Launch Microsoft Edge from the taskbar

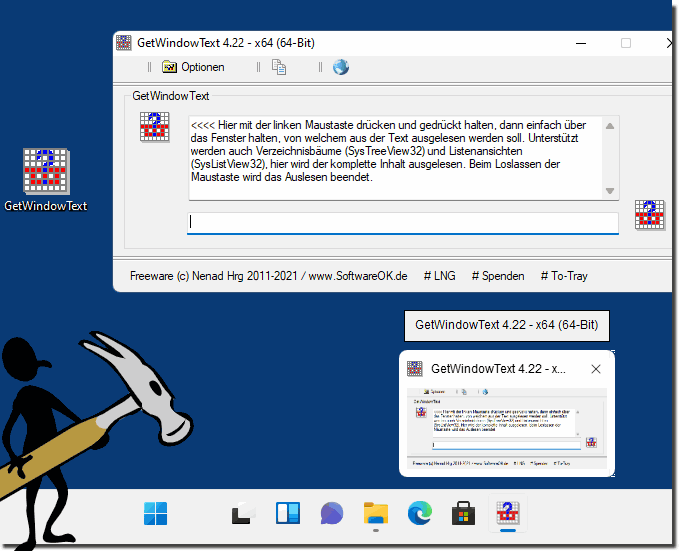pos(420,513)
